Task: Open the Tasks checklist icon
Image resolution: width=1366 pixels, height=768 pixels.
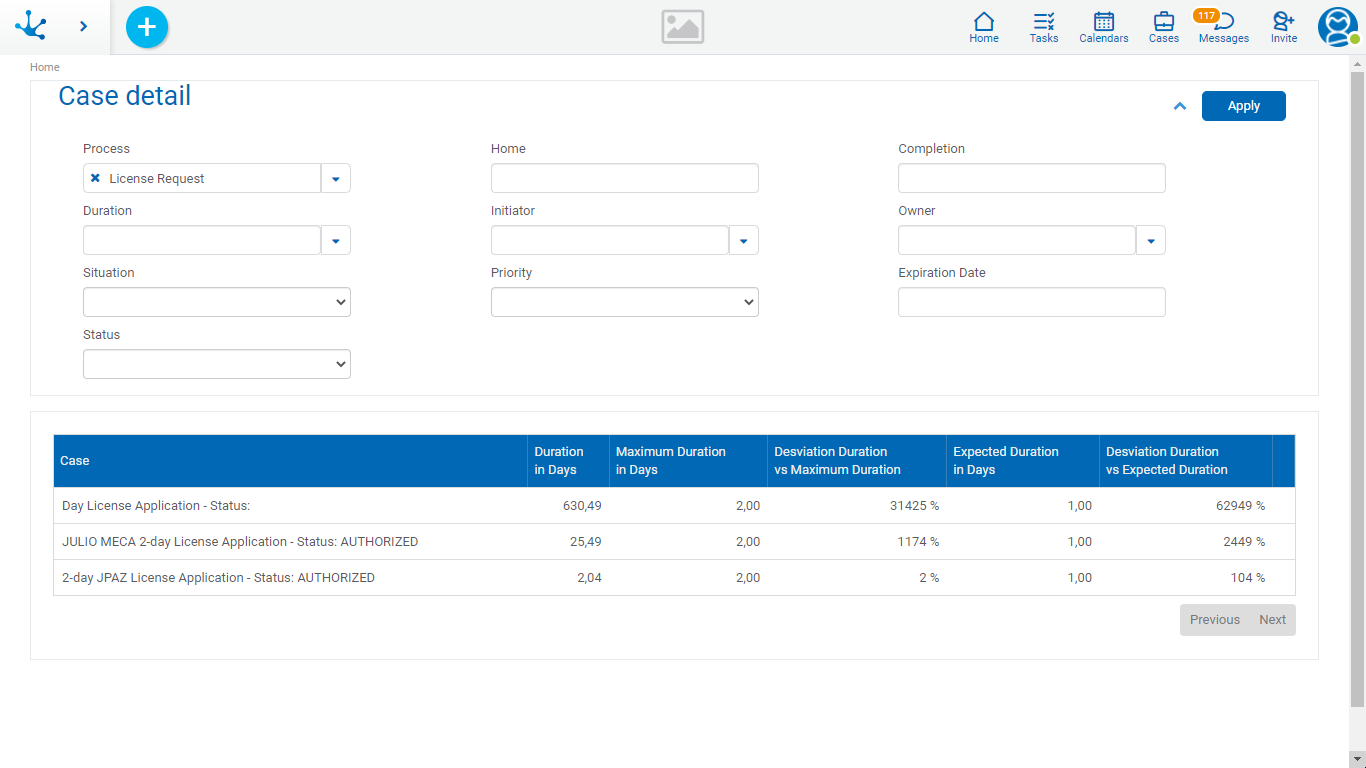Action: point(1044,27)
